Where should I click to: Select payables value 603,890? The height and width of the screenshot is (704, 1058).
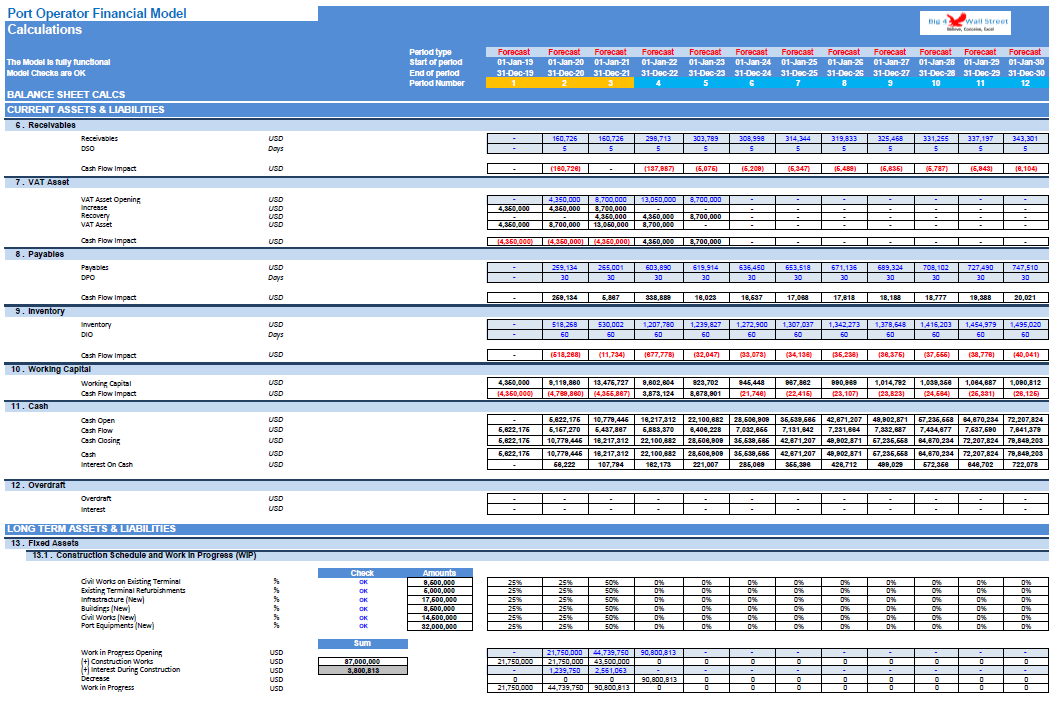[x=659, y=267]
